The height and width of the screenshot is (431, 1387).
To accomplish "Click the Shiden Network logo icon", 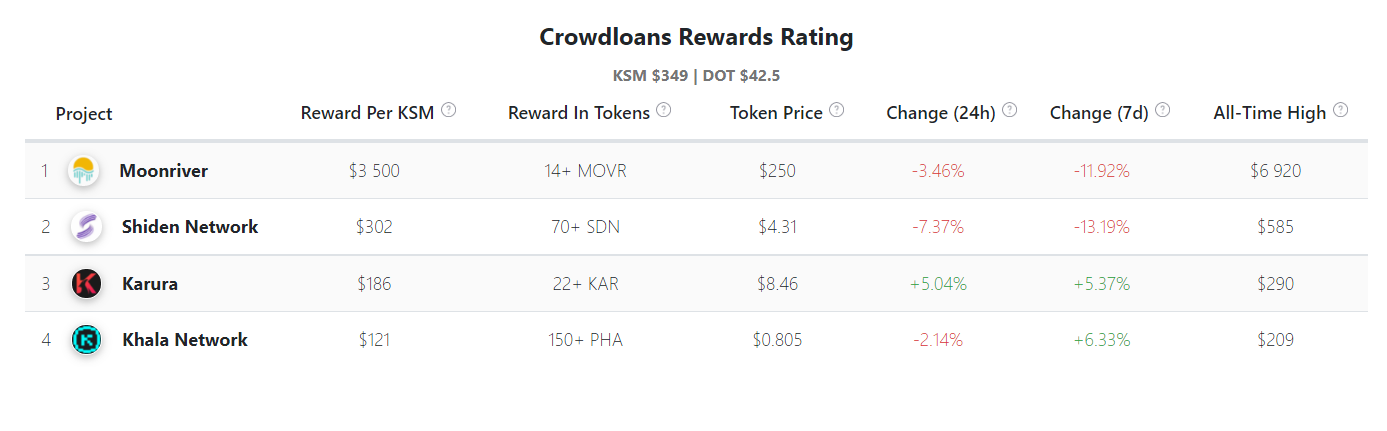I will 86,227.
